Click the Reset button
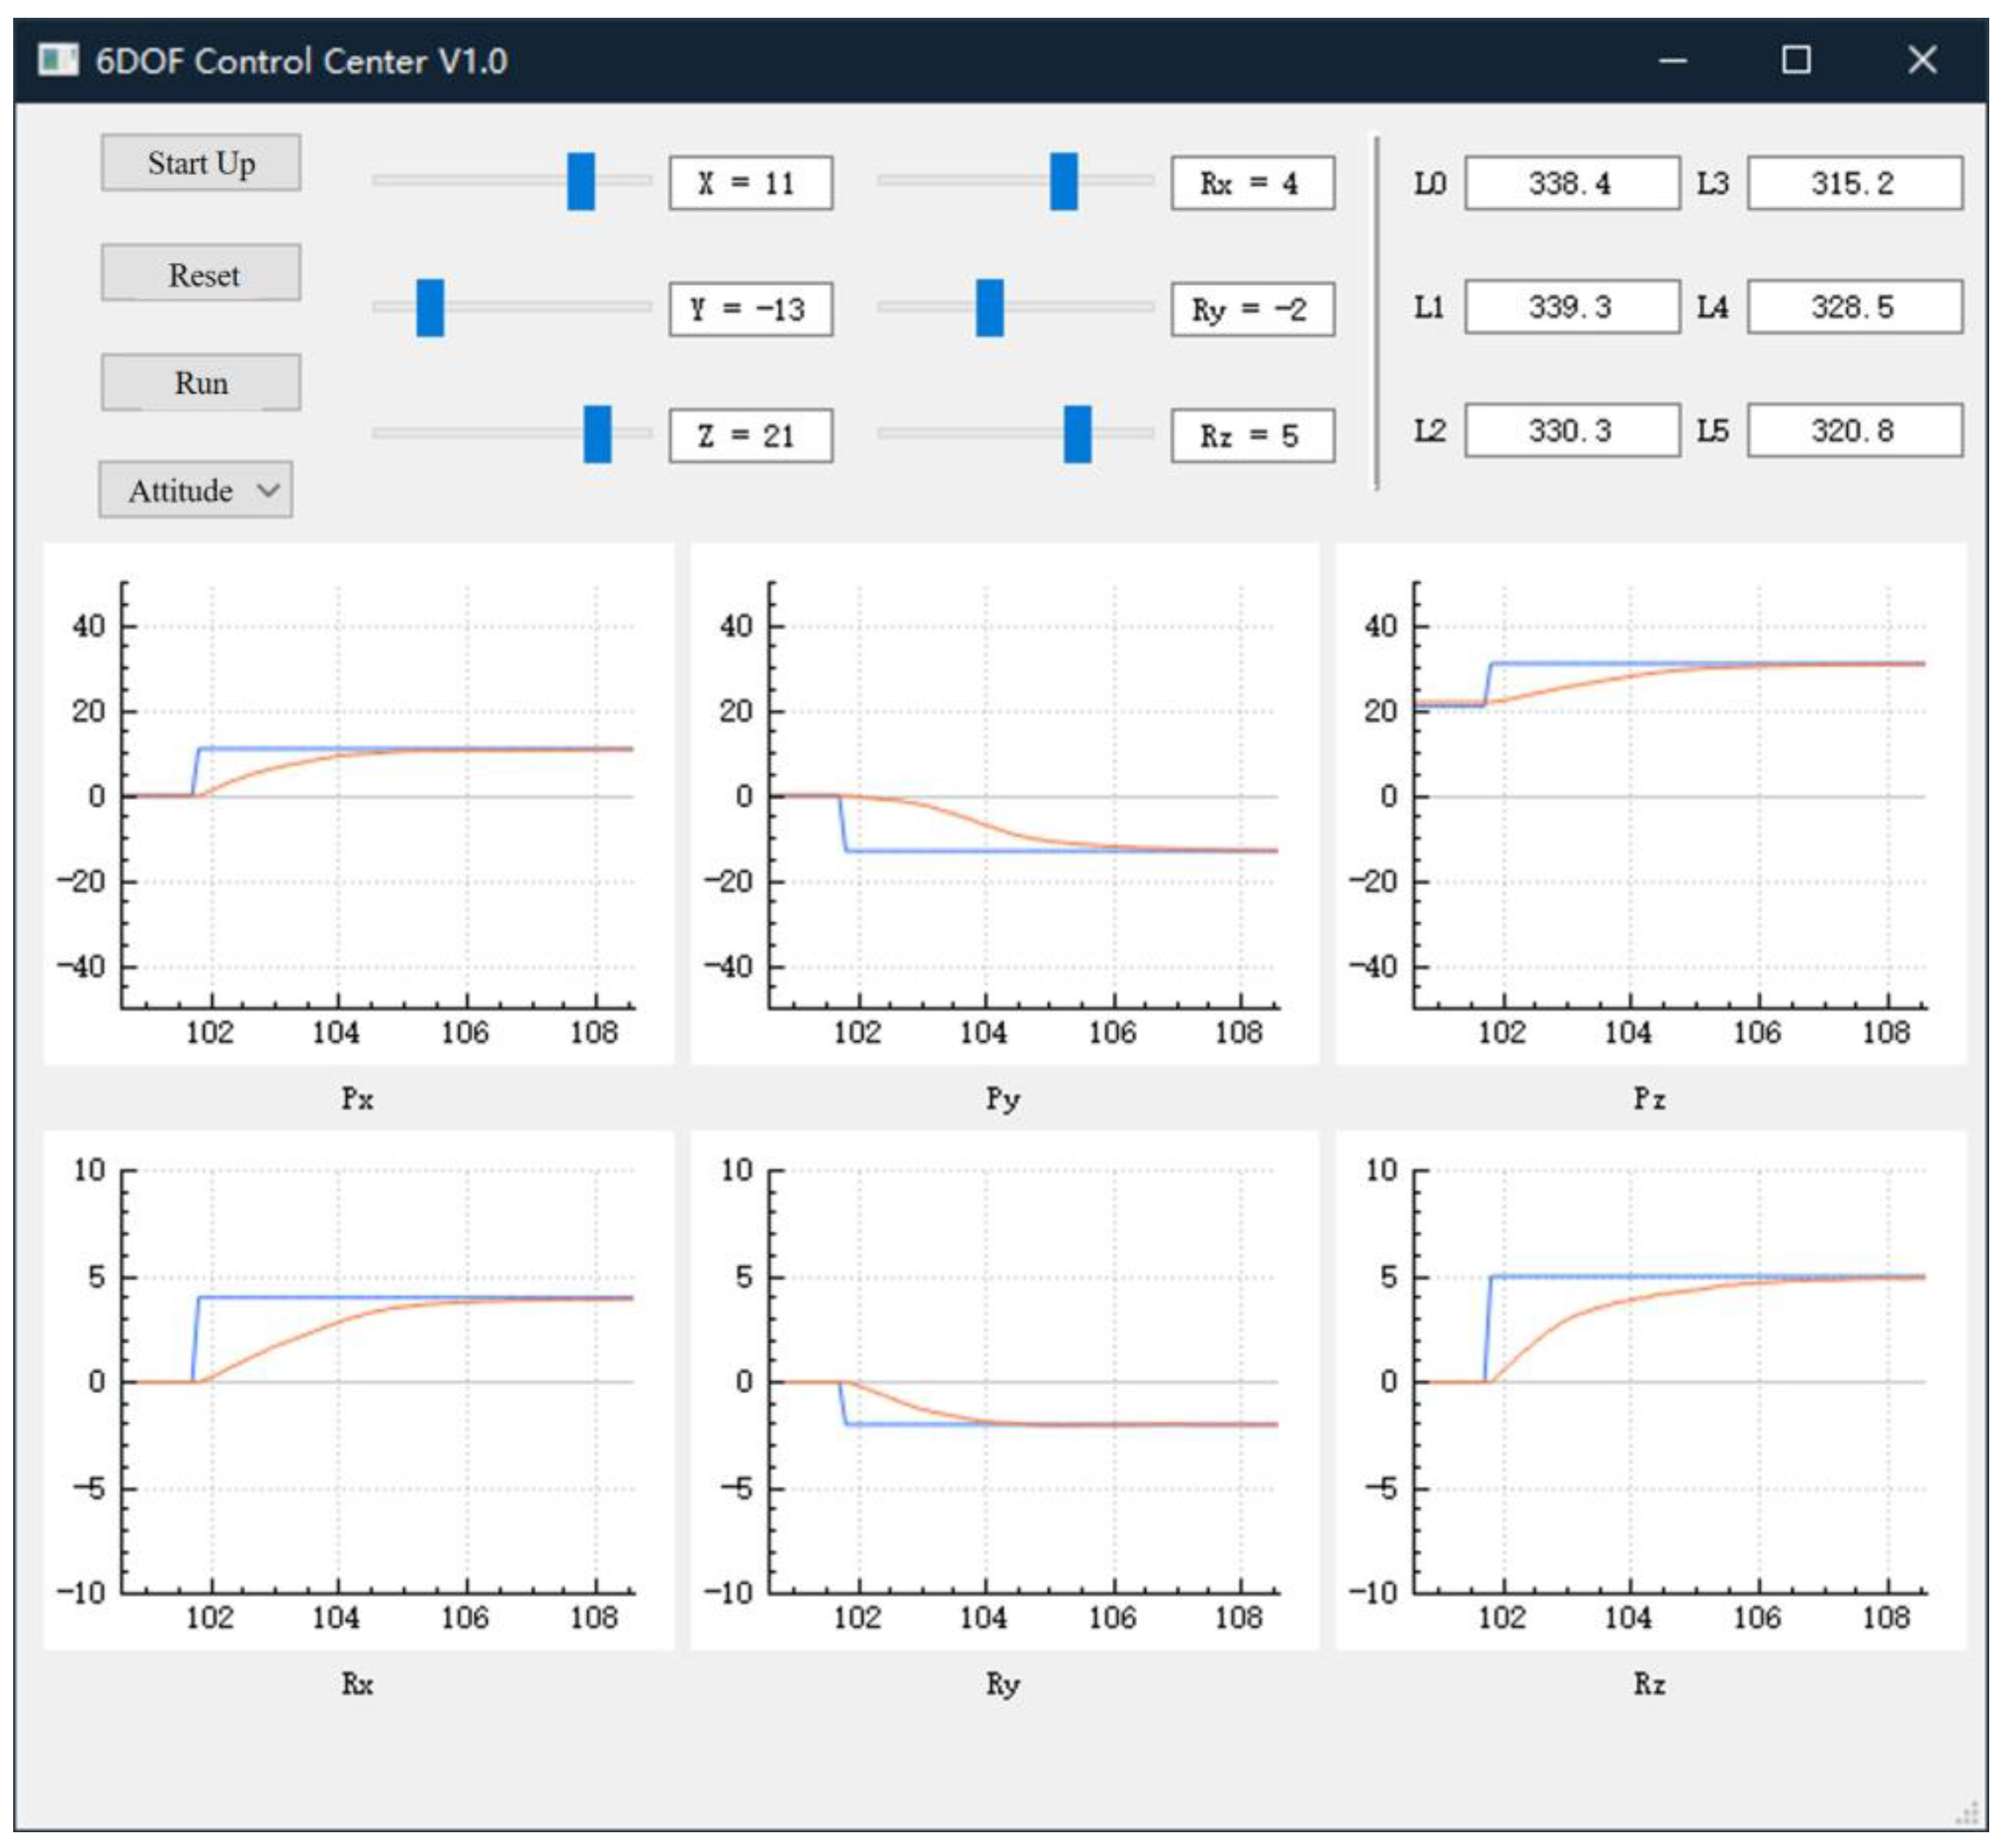 201,273
